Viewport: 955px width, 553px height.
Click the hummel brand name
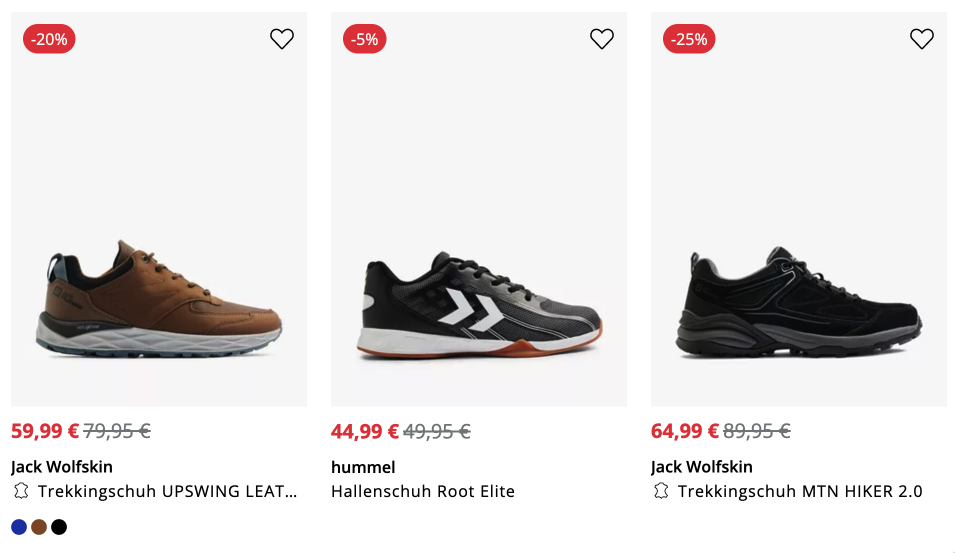click(x=363, y=467)
